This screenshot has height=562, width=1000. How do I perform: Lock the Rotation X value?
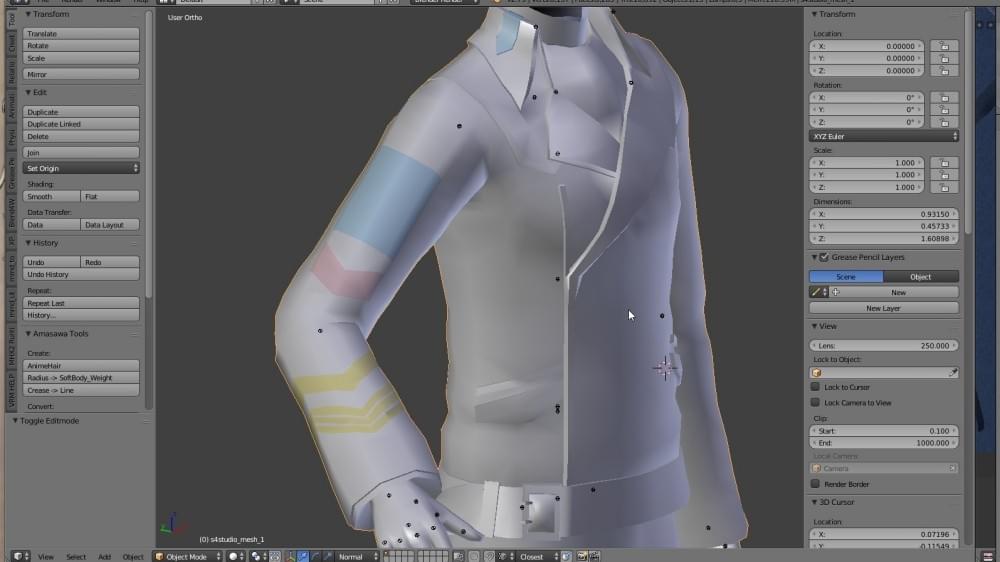945,98
